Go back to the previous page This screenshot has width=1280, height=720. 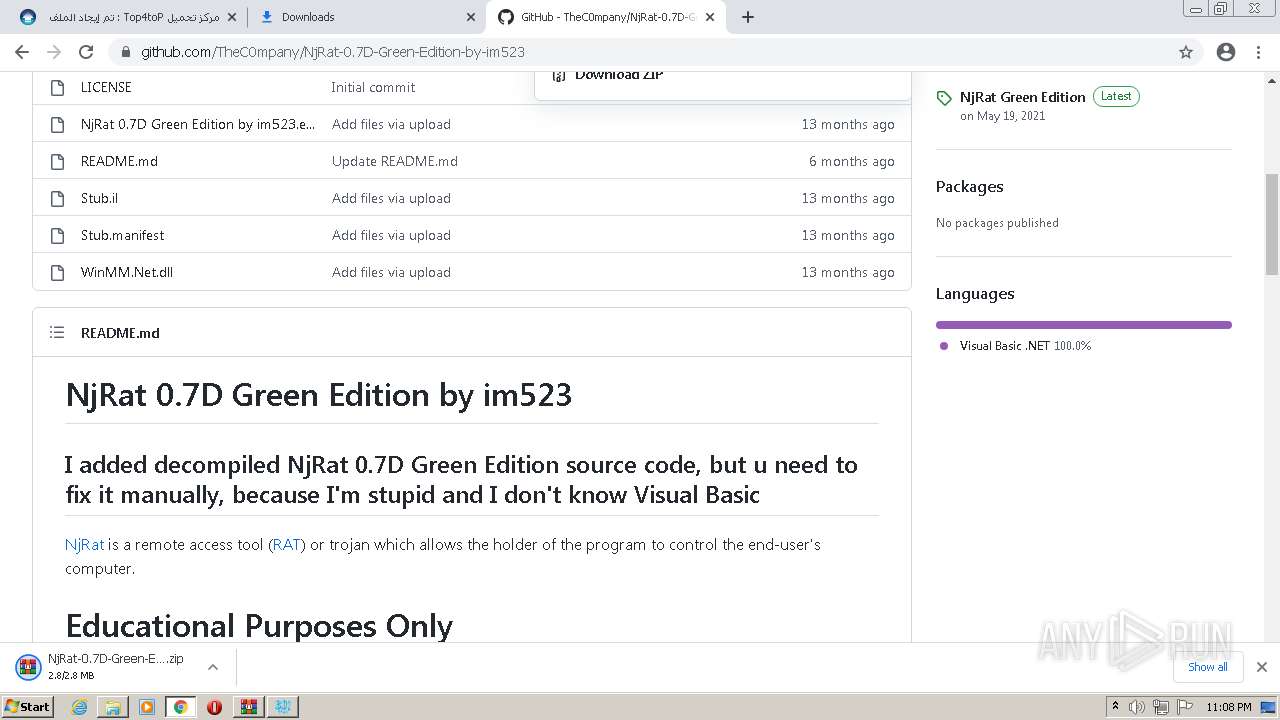22,52
